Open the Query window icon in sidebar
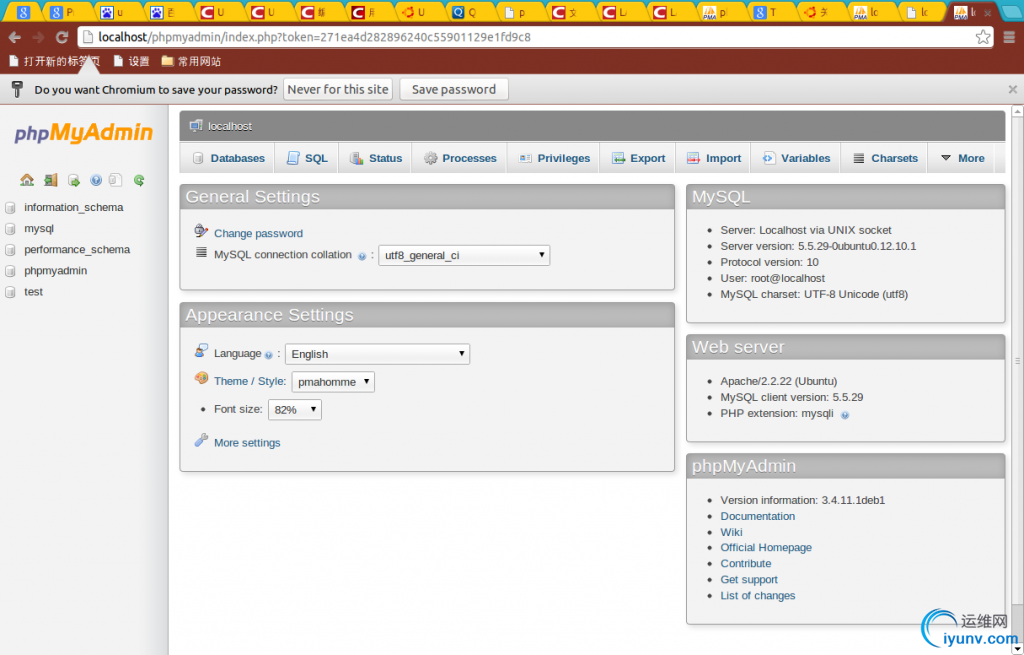The image size is (1024, 655). click(74, 180)
